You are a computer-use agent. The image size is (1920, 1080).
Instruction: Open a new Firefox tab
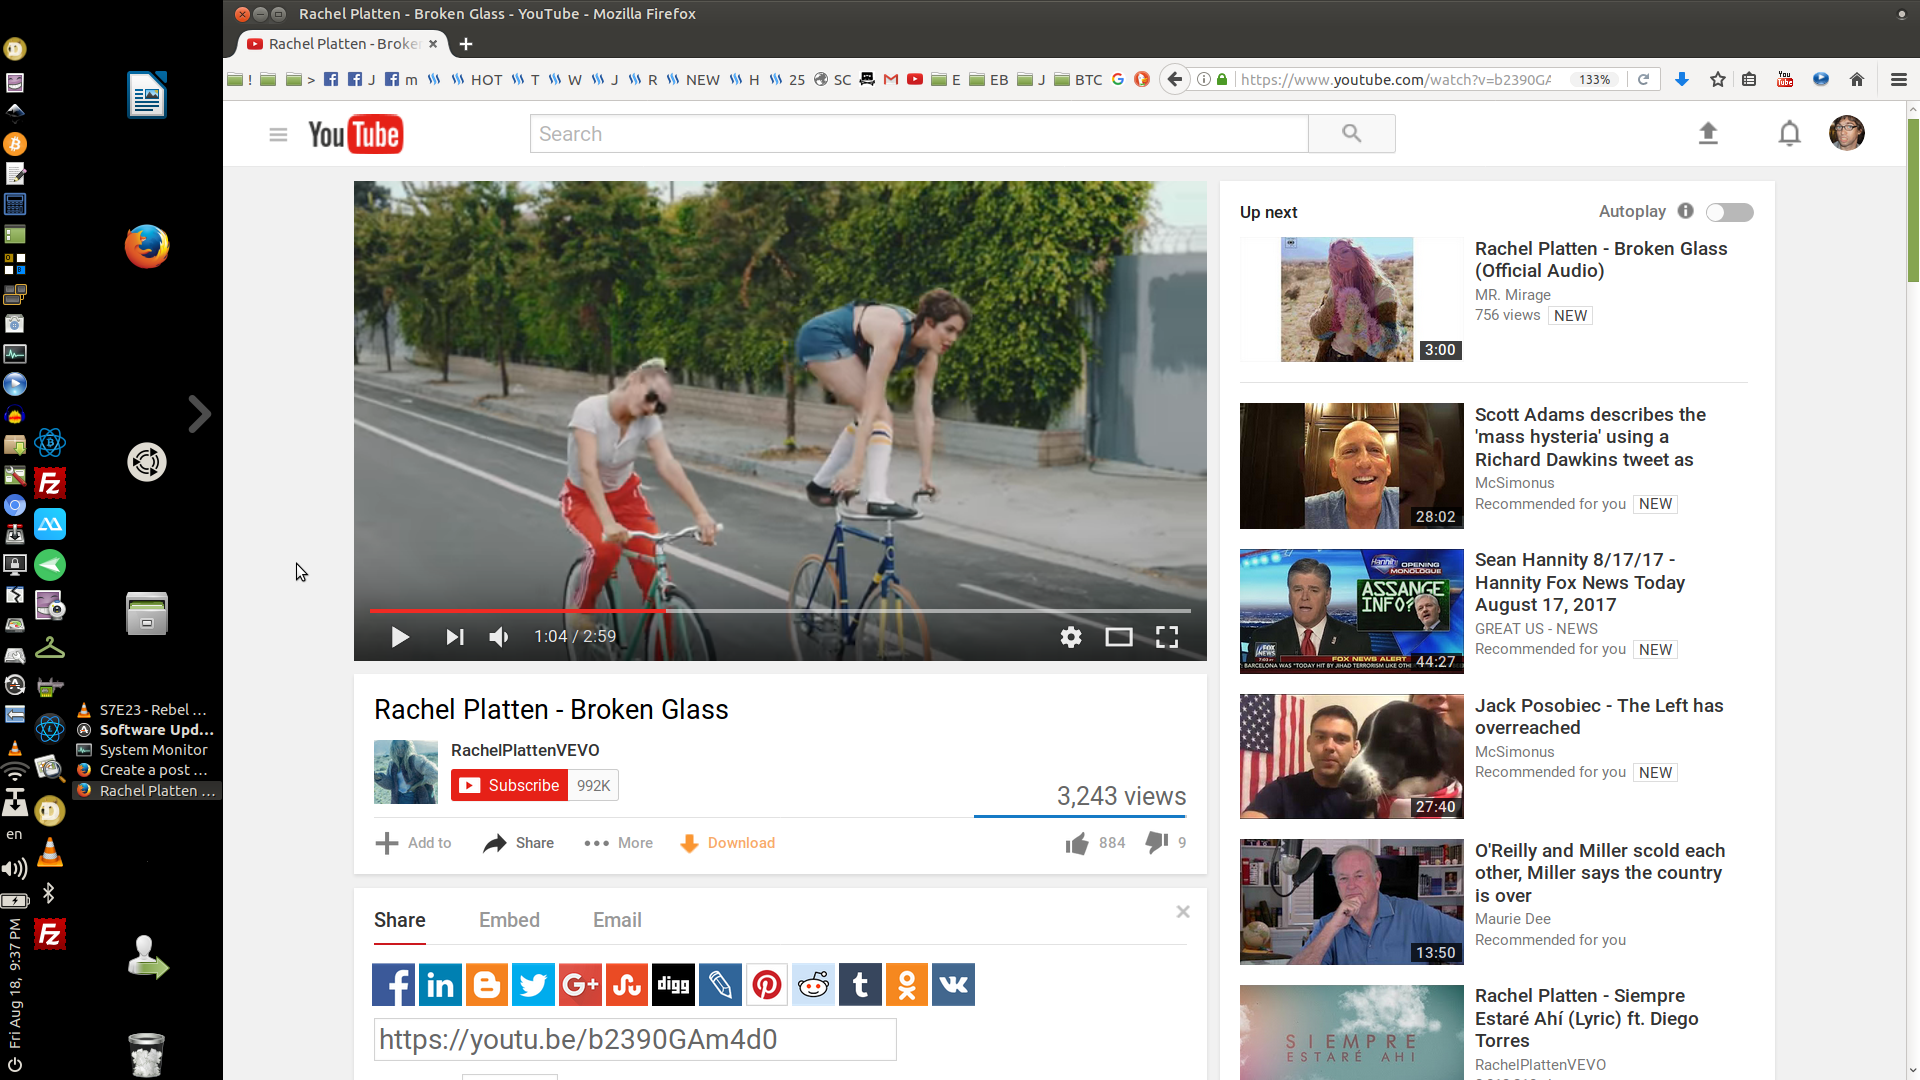click(x=466, y=44)
